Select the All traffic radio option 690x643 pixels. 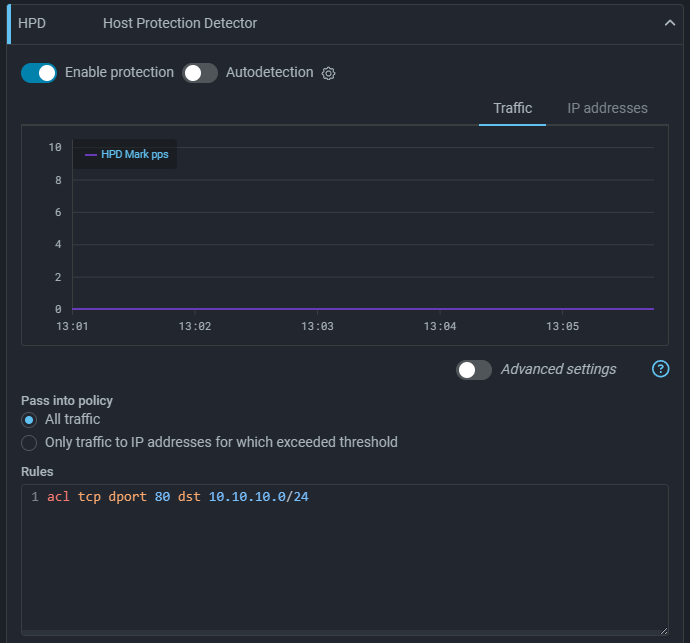[29, 420]
